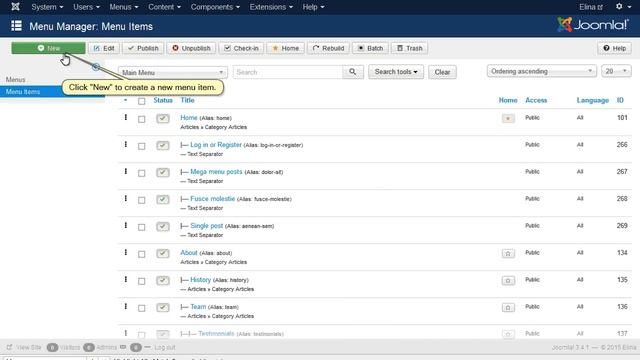
Task: Toggle published status of History item
Action: [x=162, y=280]
